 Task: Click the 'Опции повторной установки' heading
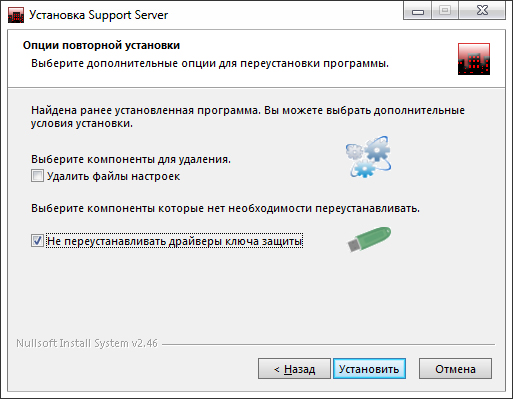point(101,45)
